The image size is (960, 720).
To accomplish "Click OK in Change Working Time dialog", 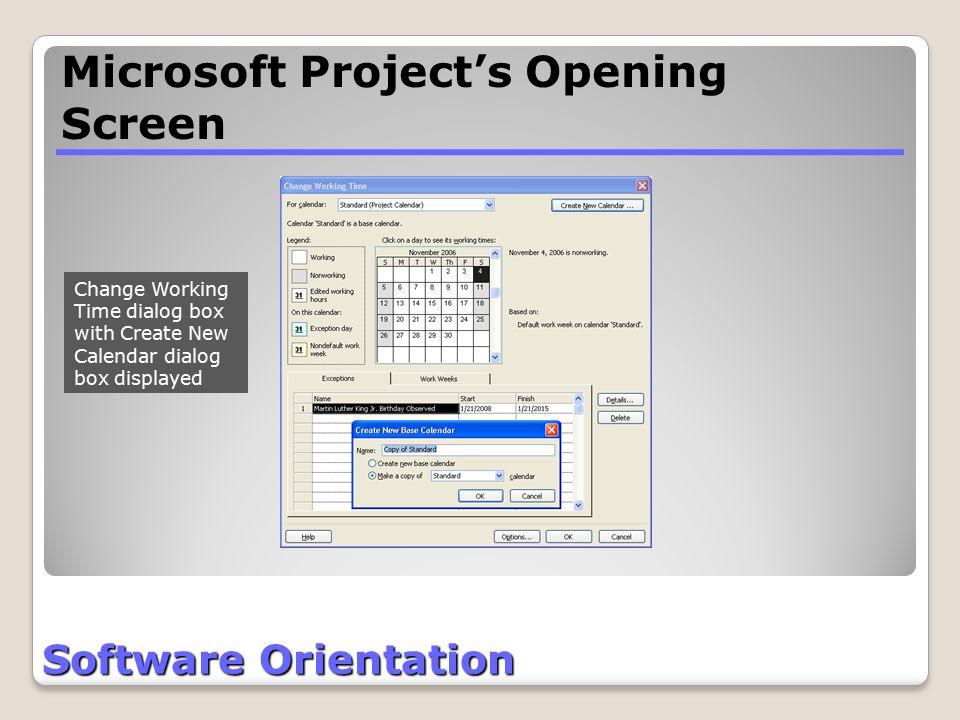I will pyautogui.click(x=569, y=537).
